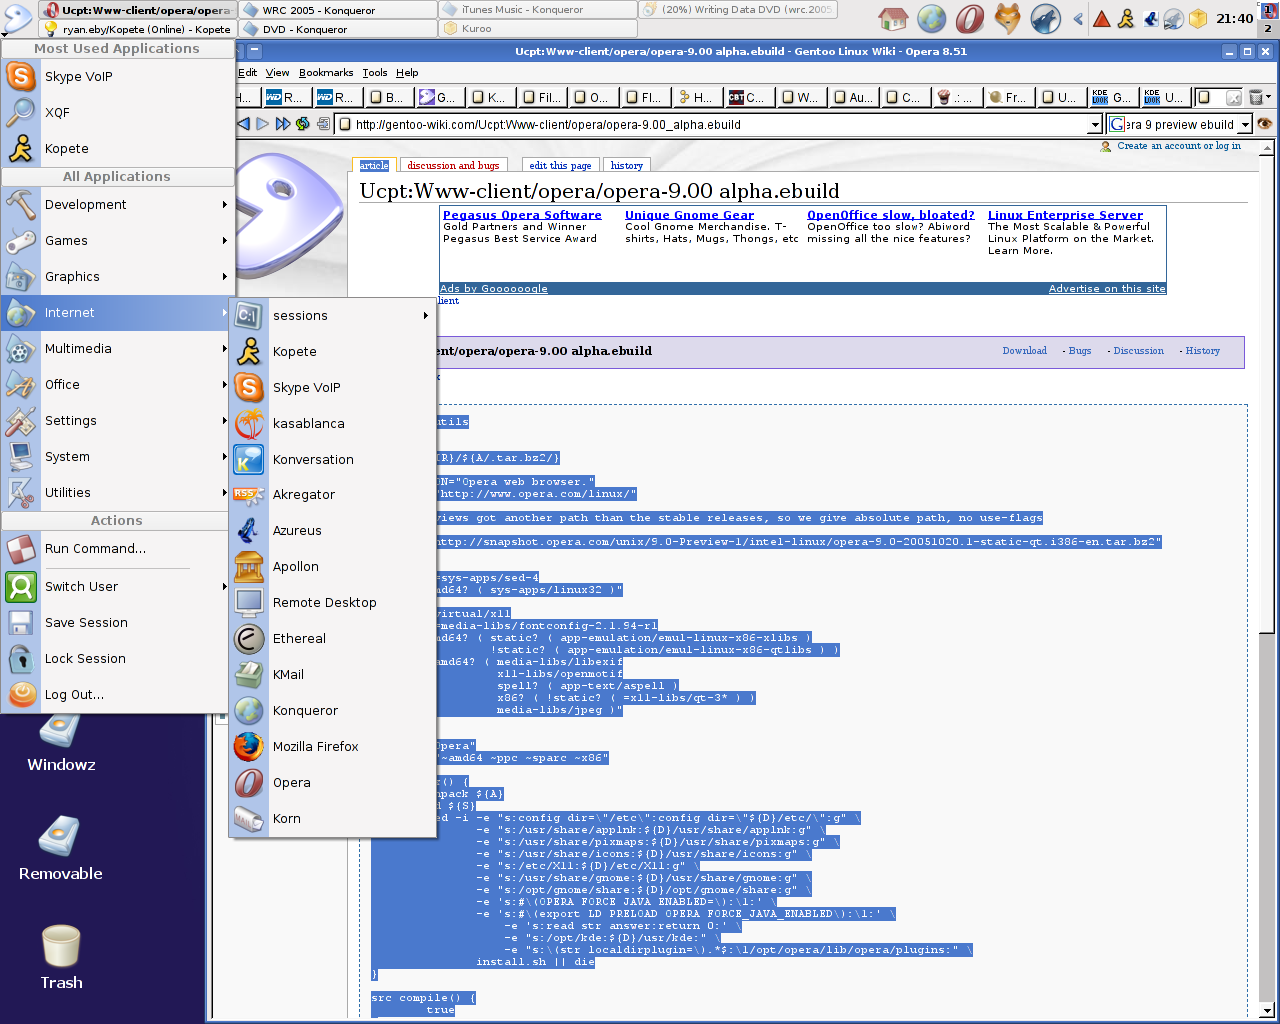Start the kasablanca FTP client
The image size is (1280, 1024).
pos(333,423)
